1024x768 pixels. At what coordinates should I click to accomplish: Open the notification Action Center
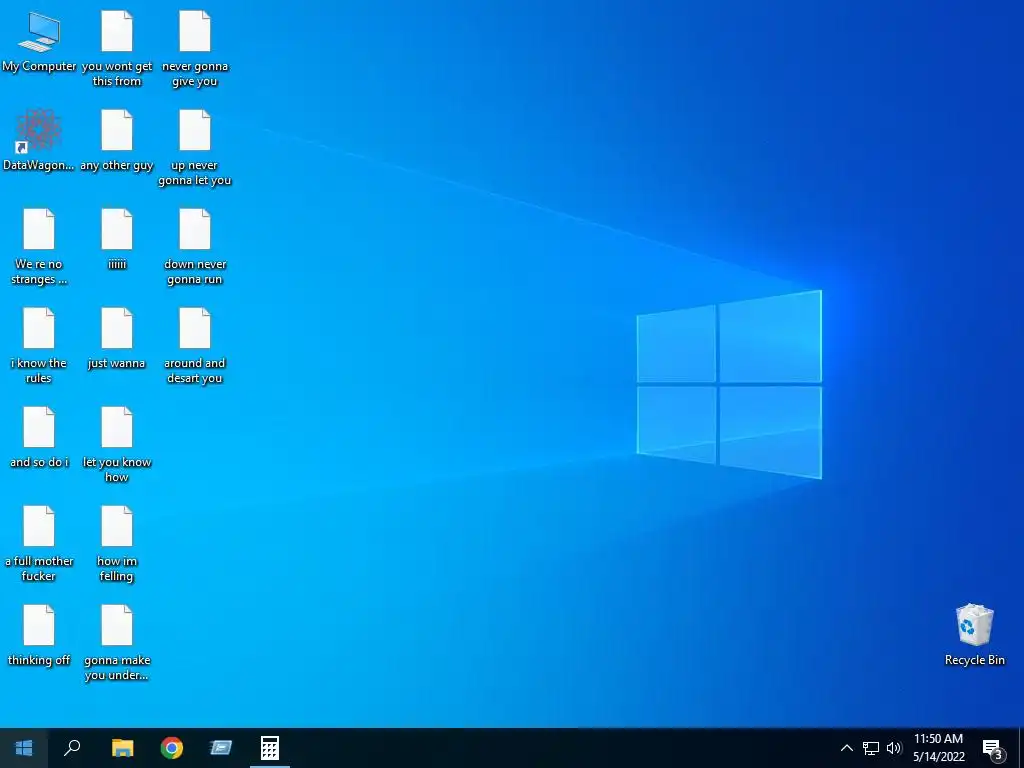pos(993,748)
